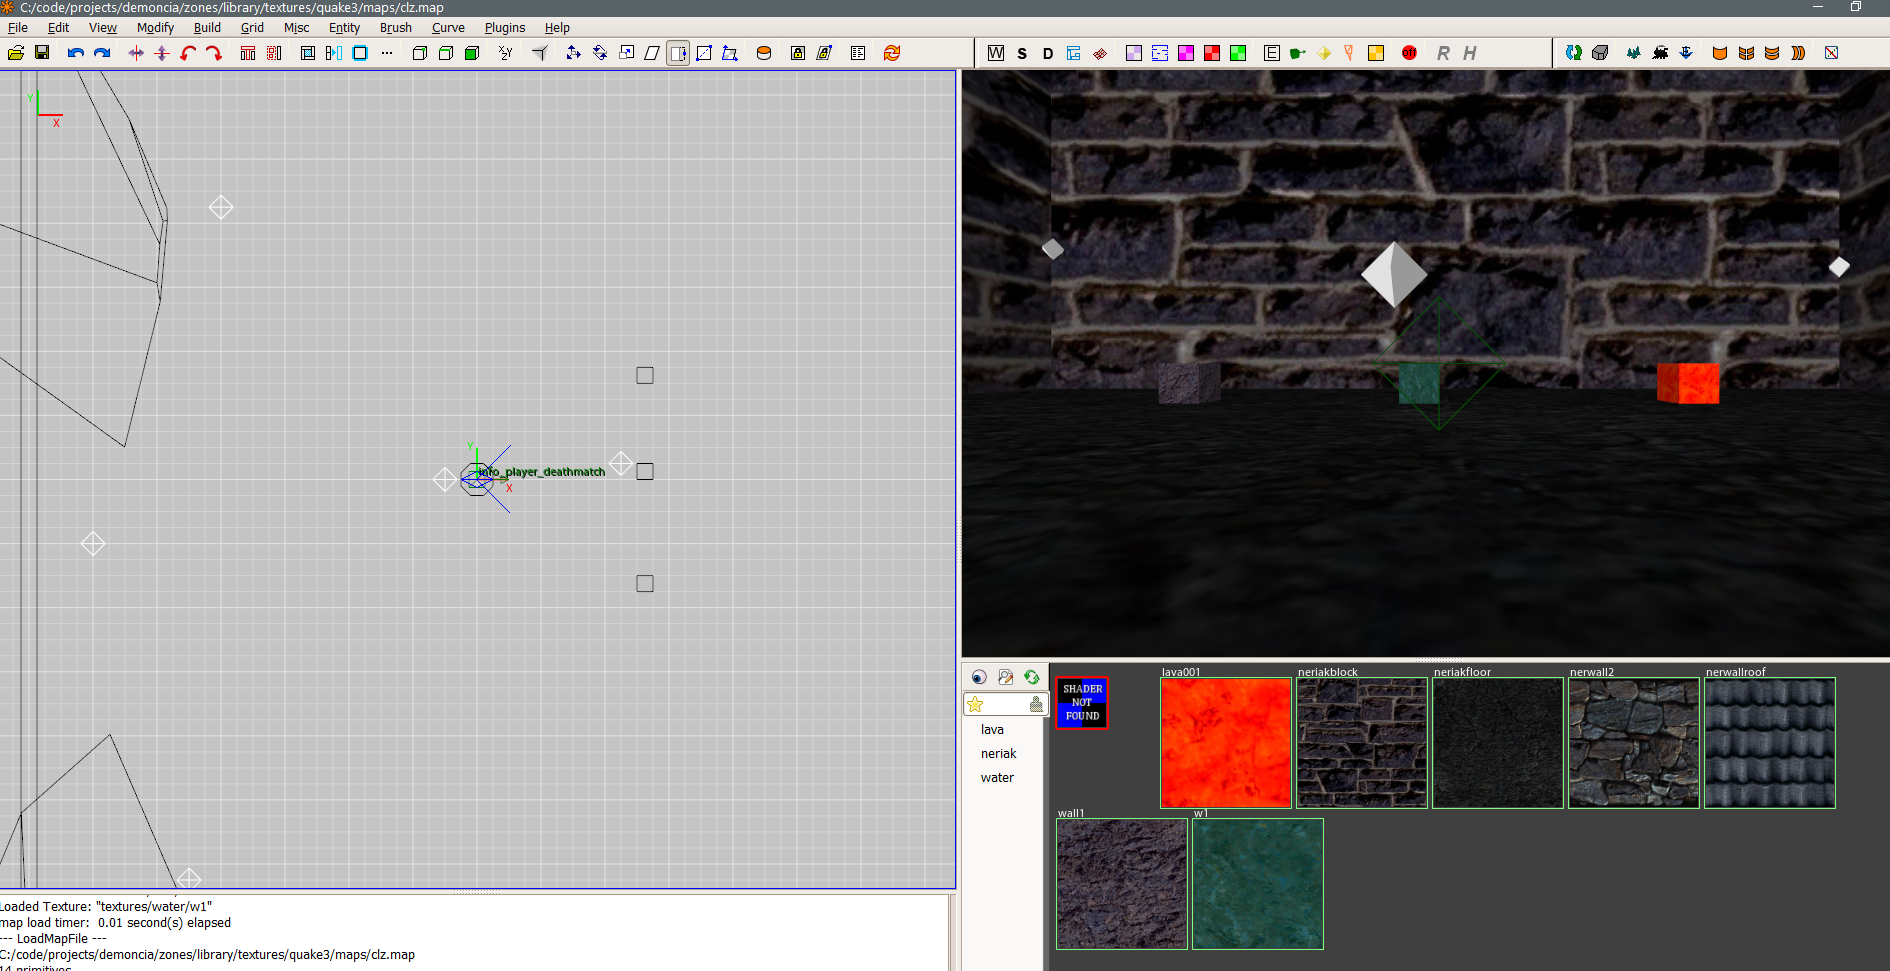Select the neriak texture folder
The height and width of the screenshot is (971, 1890).
(x=998, y=754)
